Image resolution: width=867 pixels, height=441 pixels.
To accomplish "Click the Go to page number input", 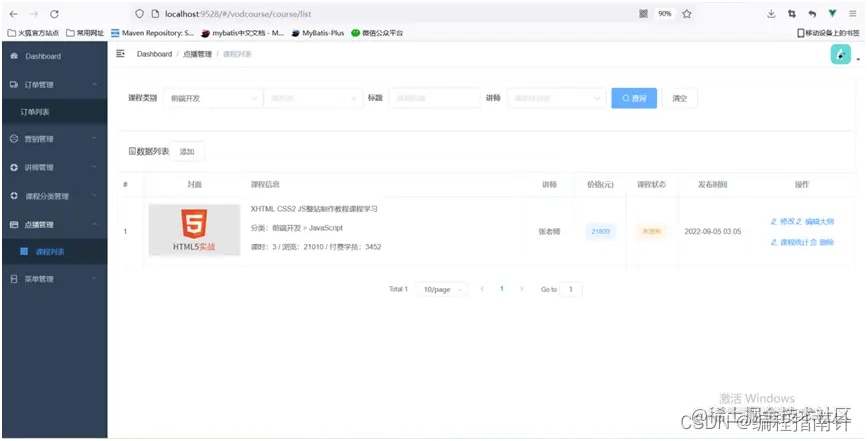I will tap(571, 289).
